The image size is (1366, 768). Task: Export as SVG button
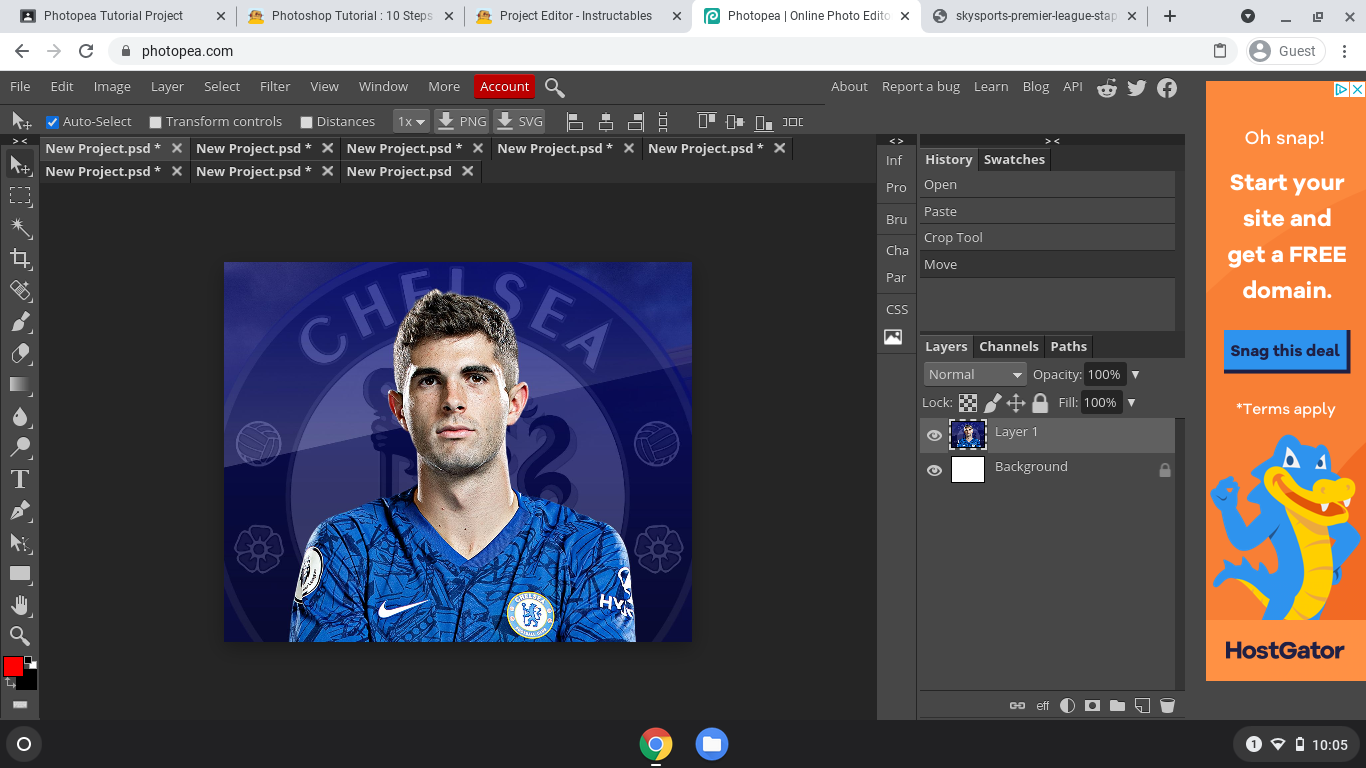point(519,122)
